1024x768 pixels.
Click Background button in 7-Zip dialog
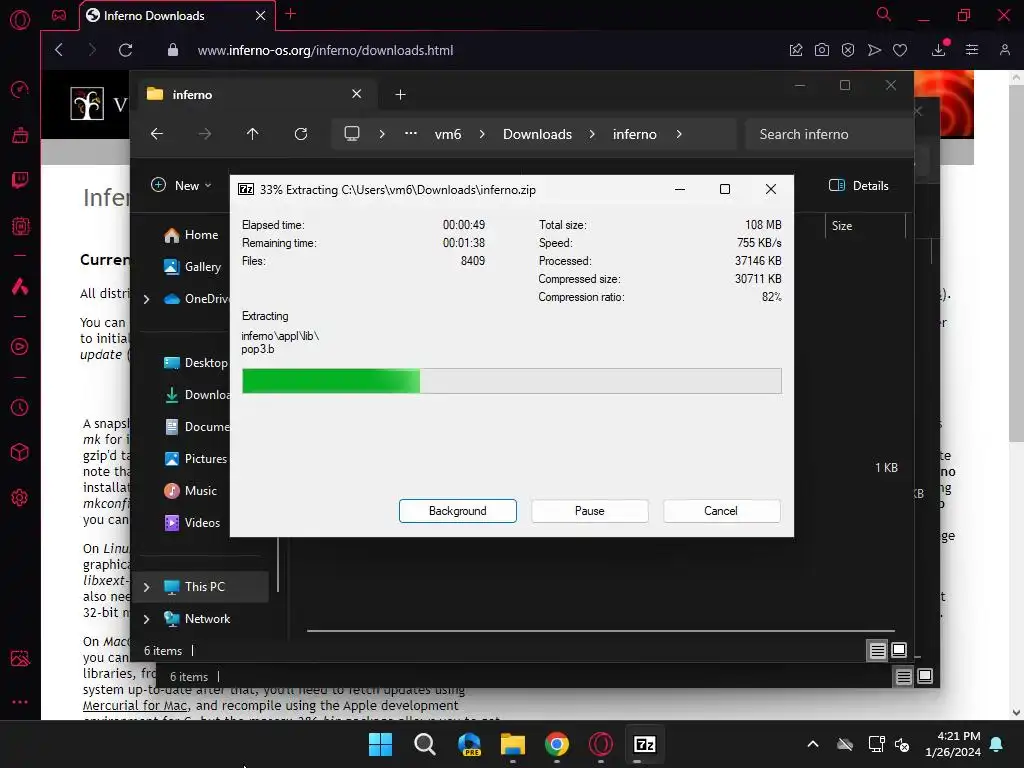pyautogui.click(x=457, y=511)
